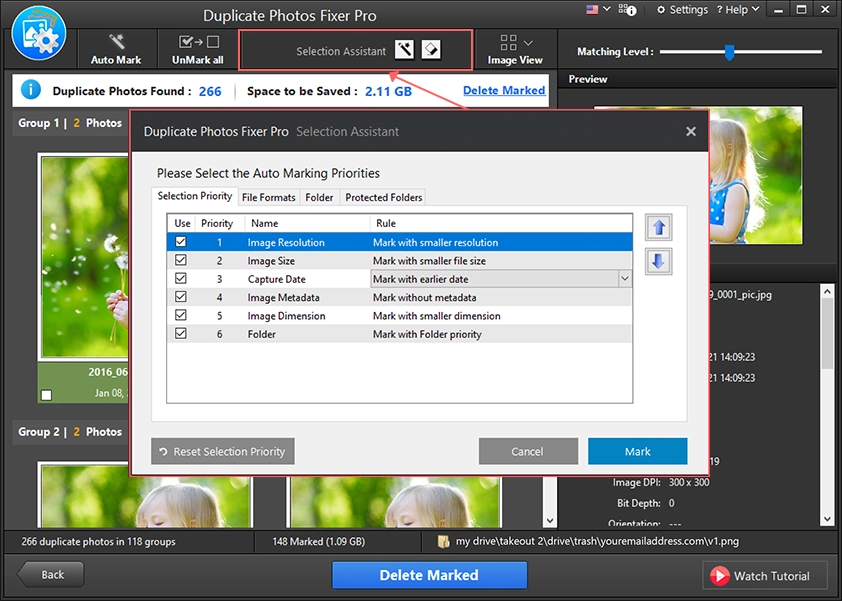
Task: Click the rule Mark without metadata
Action: (425, 297)
